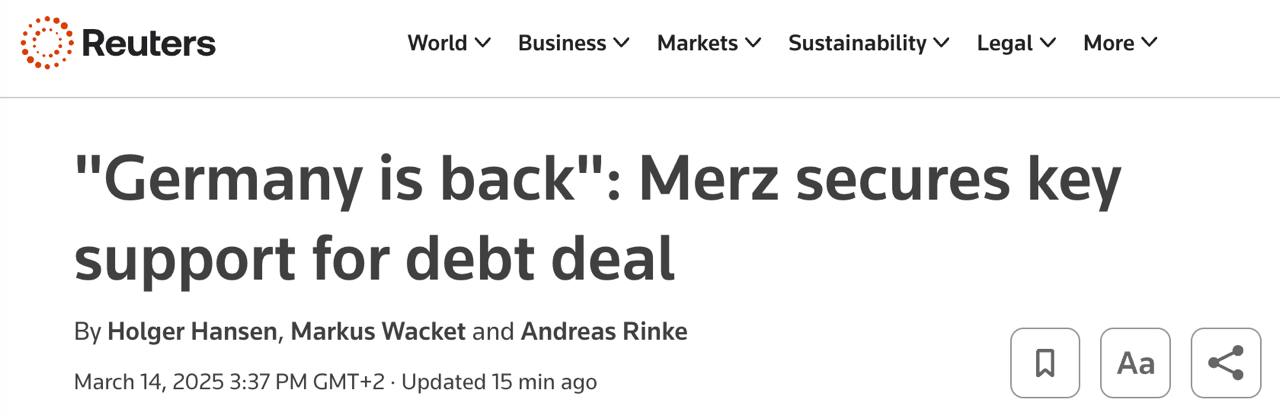View author Holger Hansen's profile

pos(194,332)
